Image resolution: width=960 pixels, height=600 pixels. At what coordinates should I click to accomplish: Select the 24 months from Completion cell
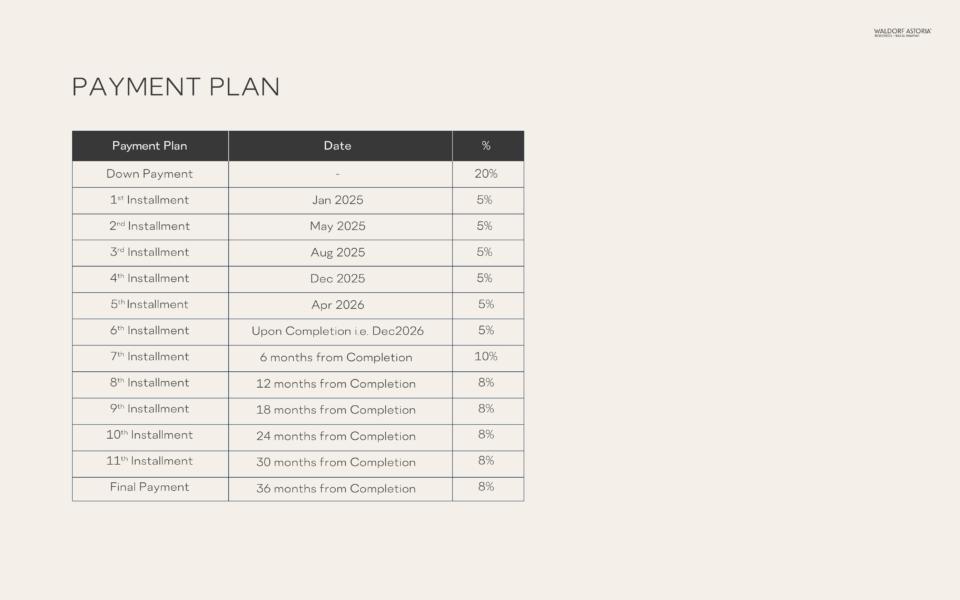pyautogui.click(x=336, y=436)
